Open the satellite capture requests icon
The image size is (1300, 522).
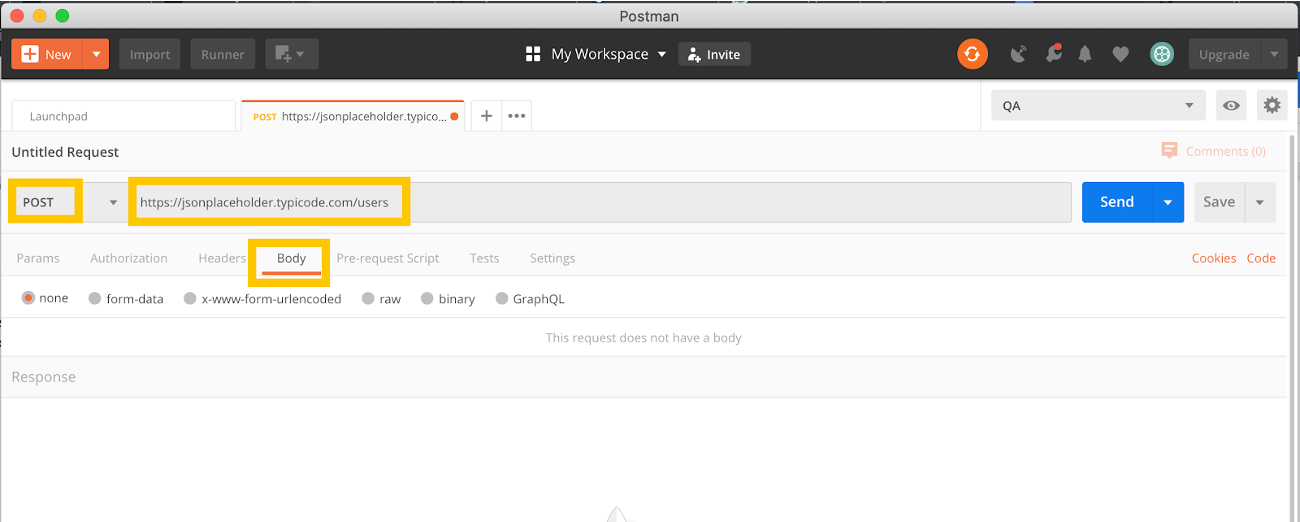(x=1018, y=54)
